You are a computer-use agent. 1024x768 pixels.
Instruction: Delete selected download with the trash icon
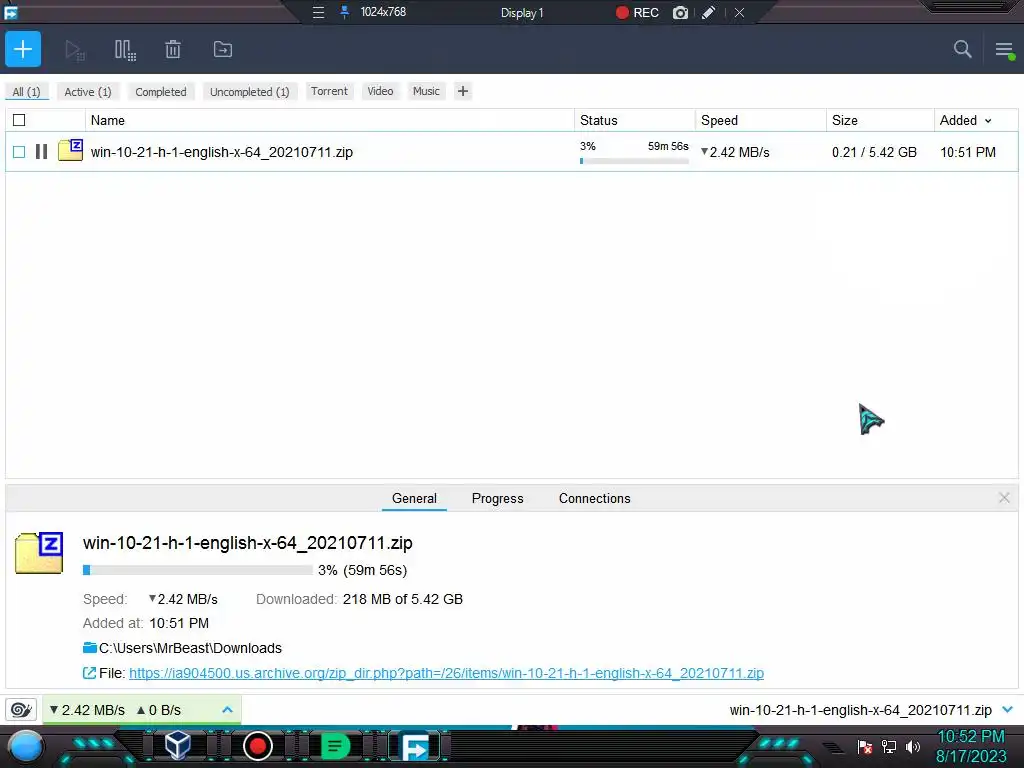coord(173,50)
